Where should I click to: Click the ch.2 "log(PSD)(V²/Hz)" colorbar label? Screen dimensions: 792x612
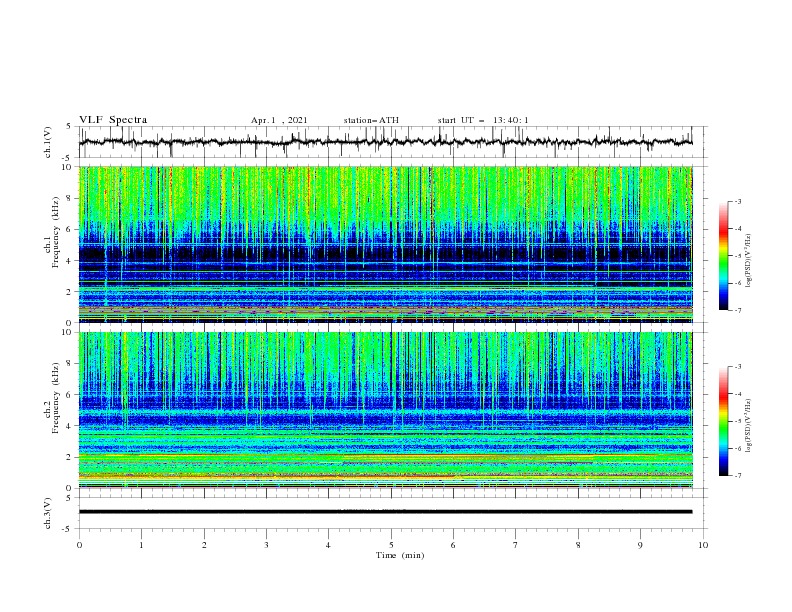point(749,426)
